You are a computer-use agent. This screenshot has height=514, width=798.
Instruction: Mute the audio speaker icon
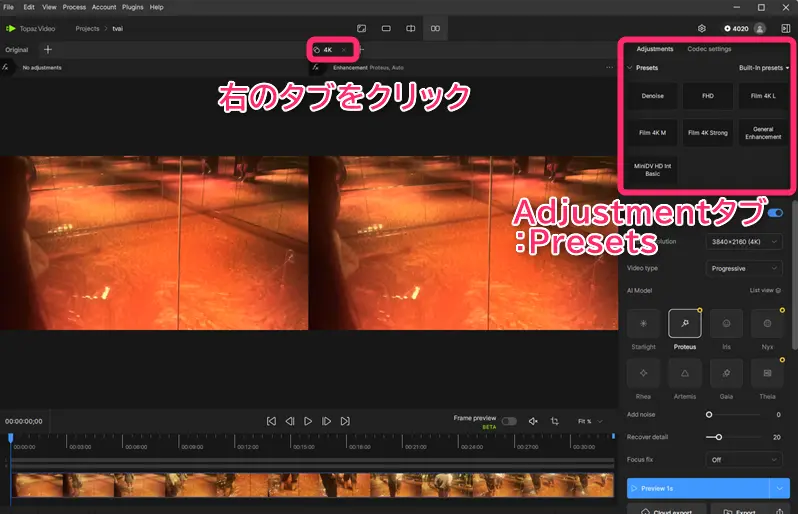533,421
